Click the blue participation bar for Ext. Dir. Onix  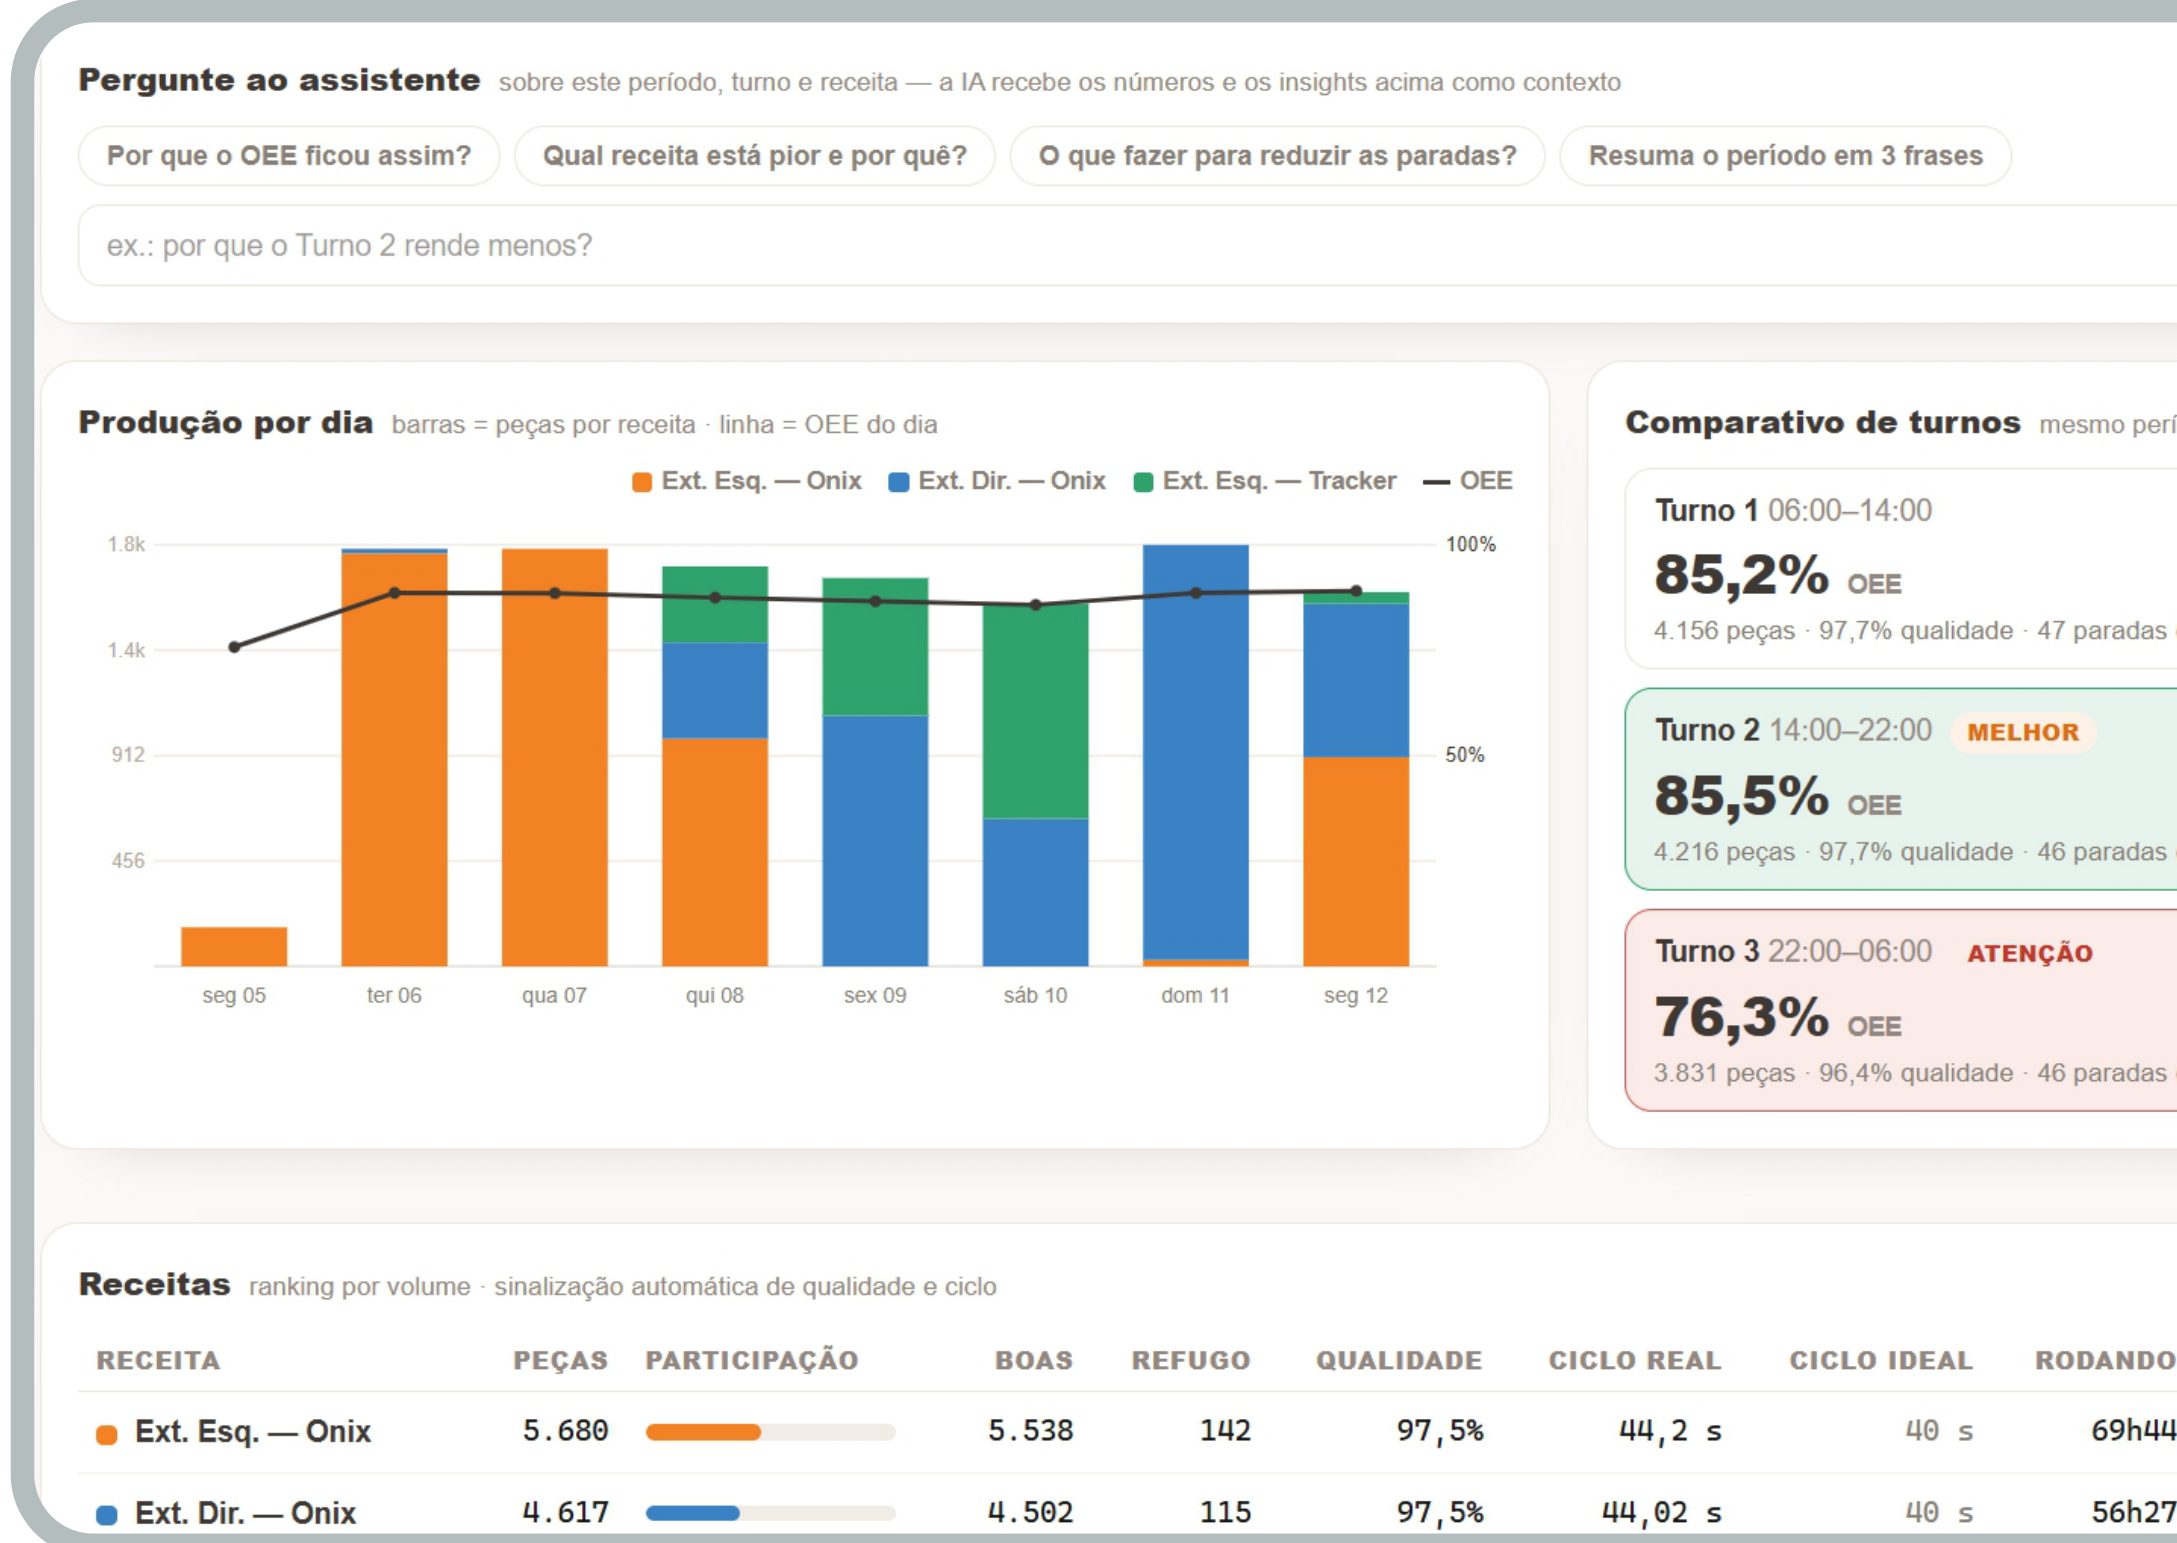pyautogui.click(x=692, y=1513)
